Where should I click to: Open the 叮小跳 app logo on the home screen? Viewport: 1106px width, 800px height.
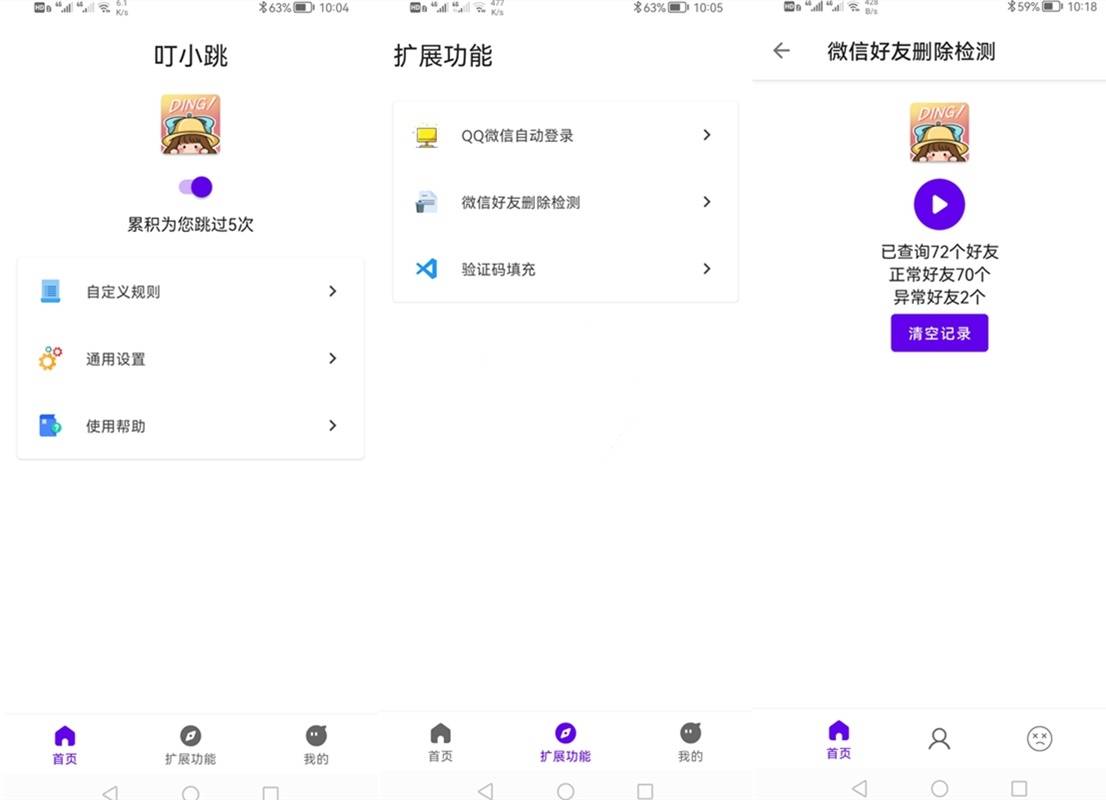point(190,124)
